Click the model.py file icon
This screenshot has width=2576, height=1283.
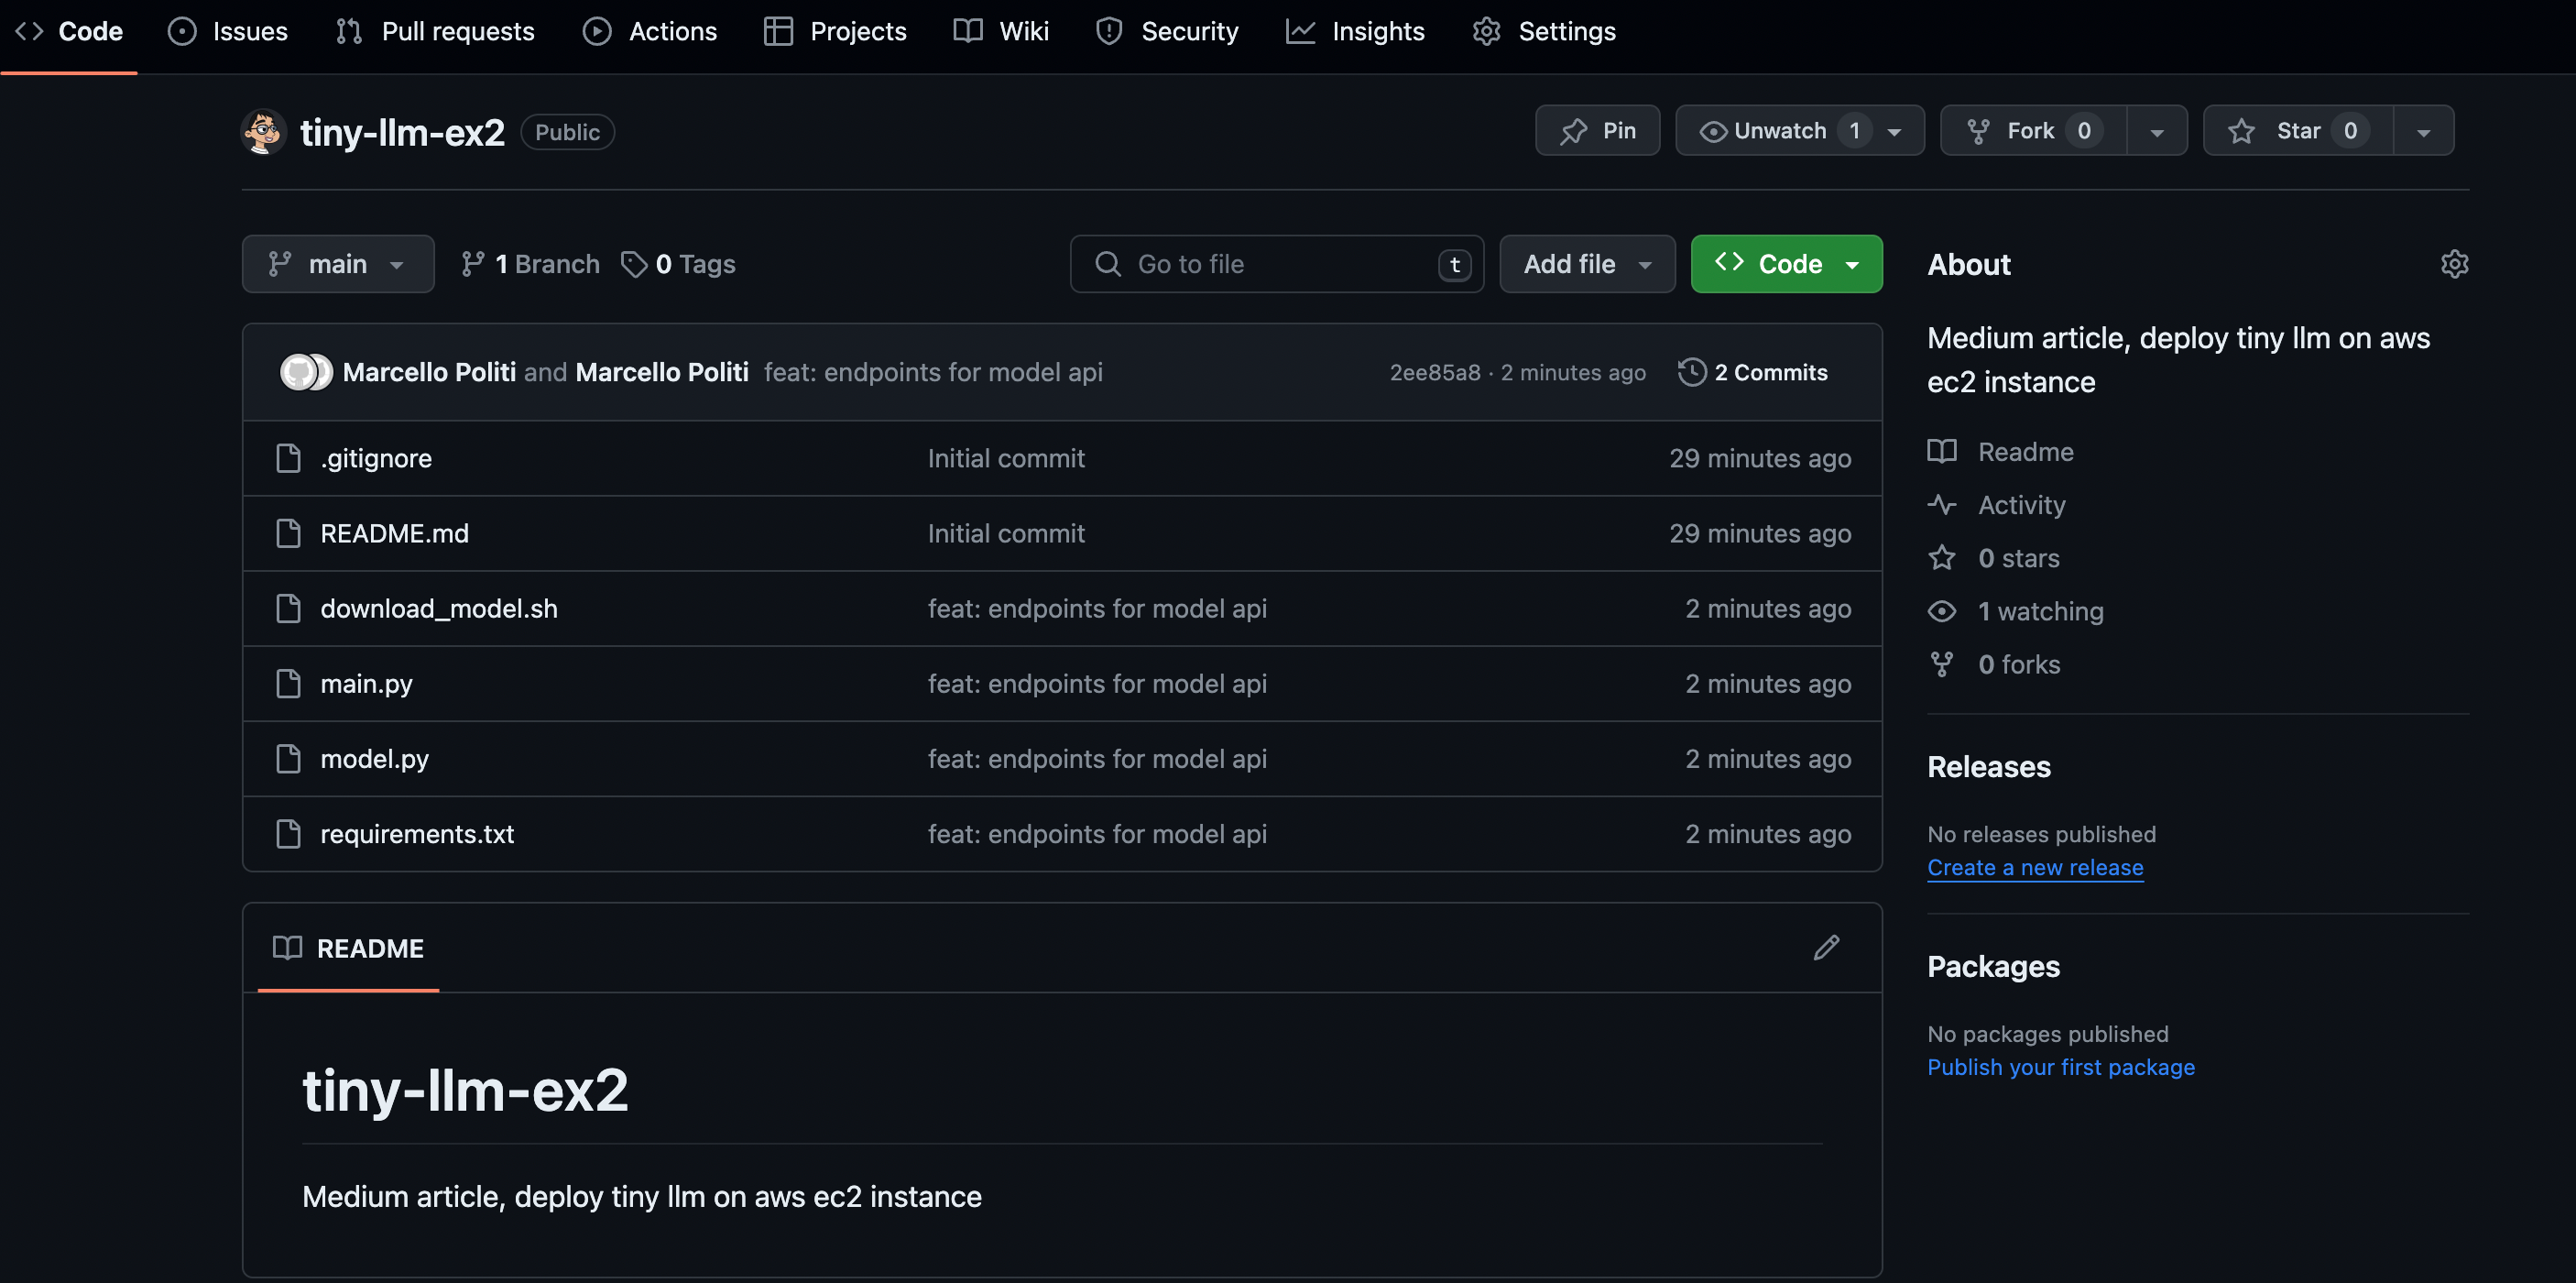[288, 758]
